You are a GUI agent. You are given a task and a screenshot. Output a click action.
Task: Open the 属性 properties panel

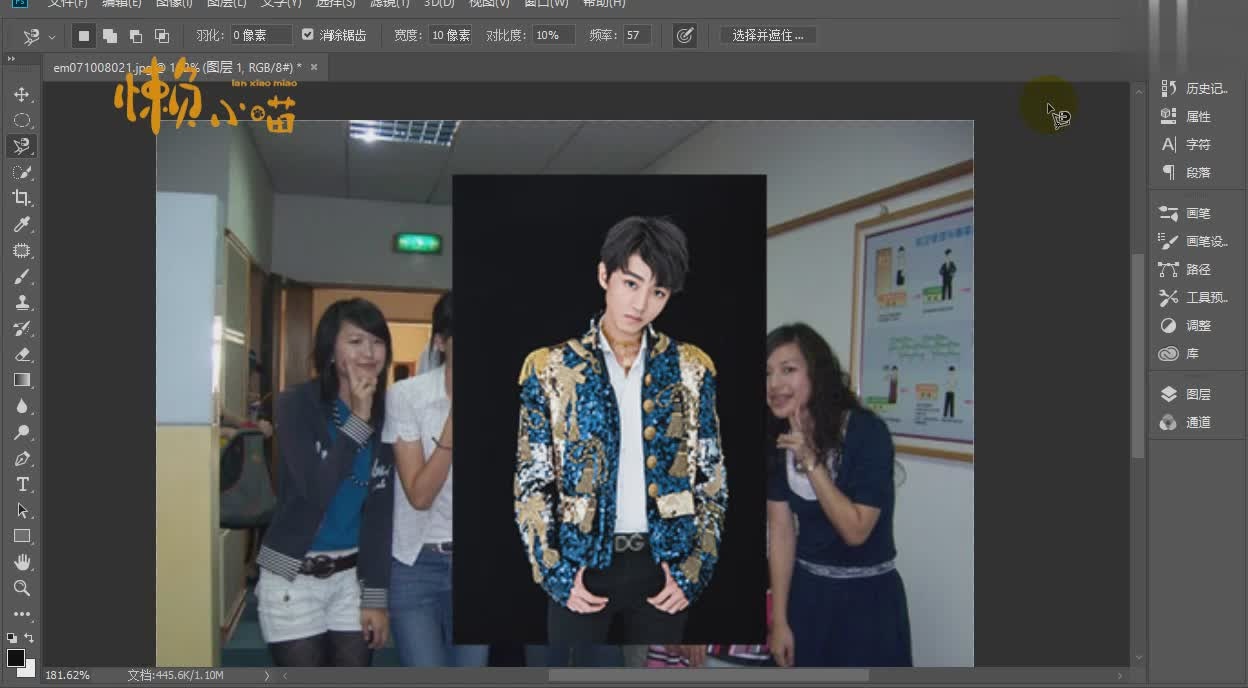[x=1186, y=116]
